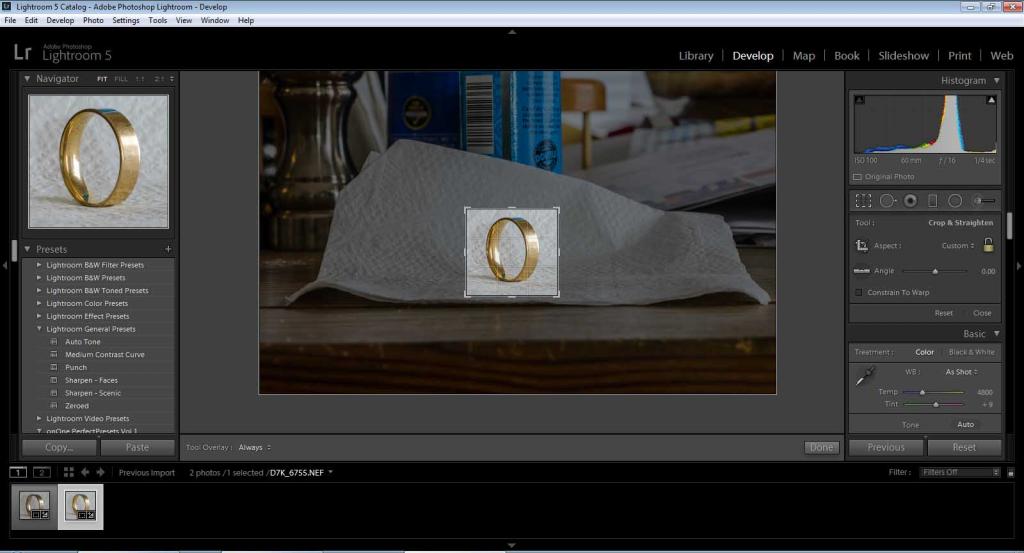Screen dimensions: 1024x553
Task: Select the Spot Removal tool
Action: click(887, 200)
